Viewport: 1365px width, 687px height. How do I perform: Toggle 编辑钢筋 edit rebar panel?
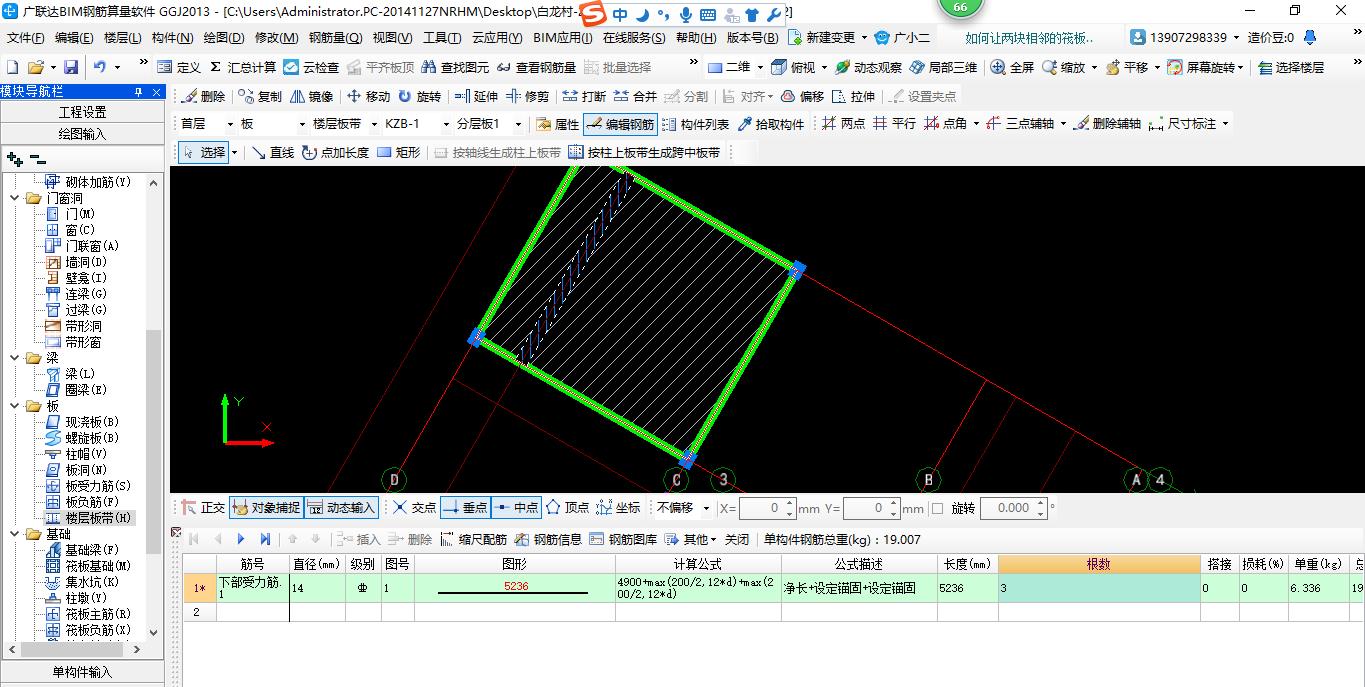coord(620,124)
